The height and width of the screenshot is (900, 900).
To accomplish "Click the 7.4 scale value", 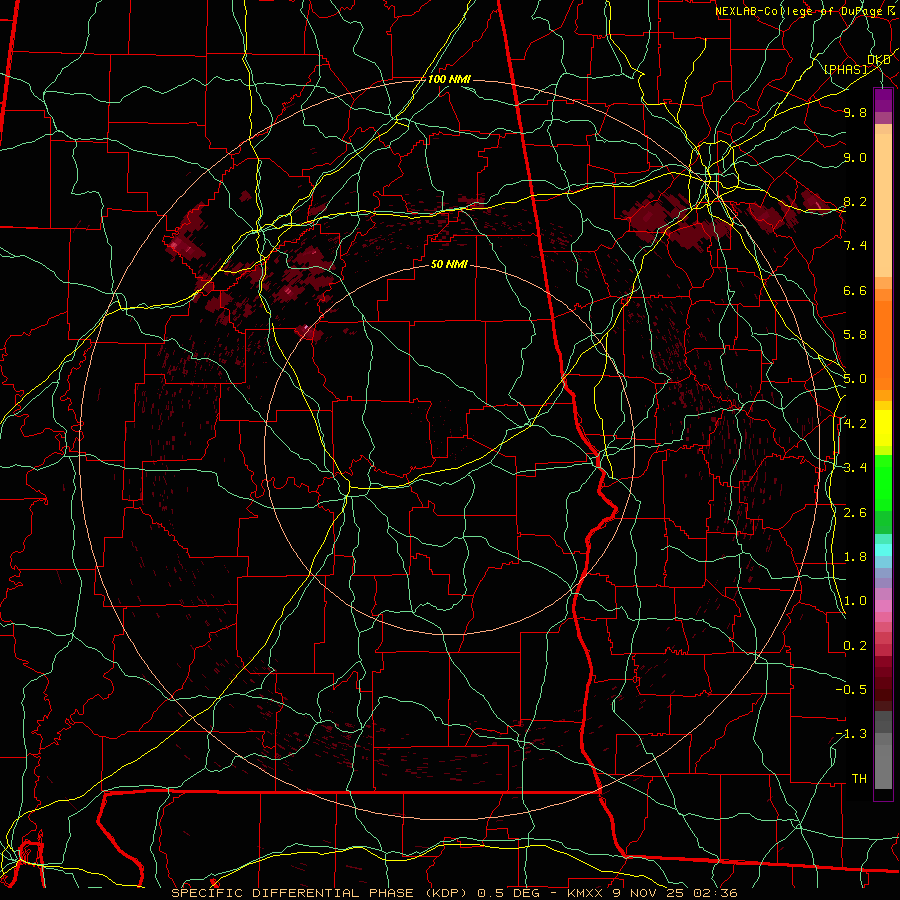I will [x=855, y=246].
